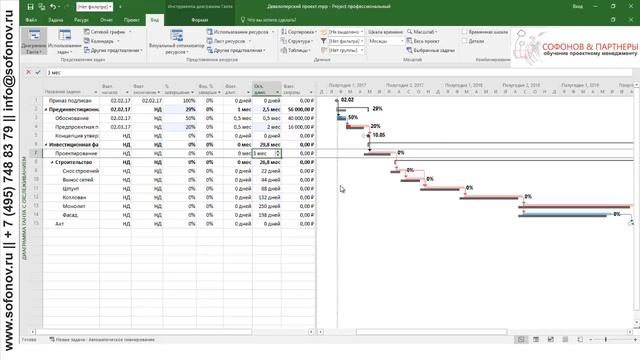Select the task 'Фасад'
Image resolution: width=640 pixels, height=360 pixels.
[70, 215]
